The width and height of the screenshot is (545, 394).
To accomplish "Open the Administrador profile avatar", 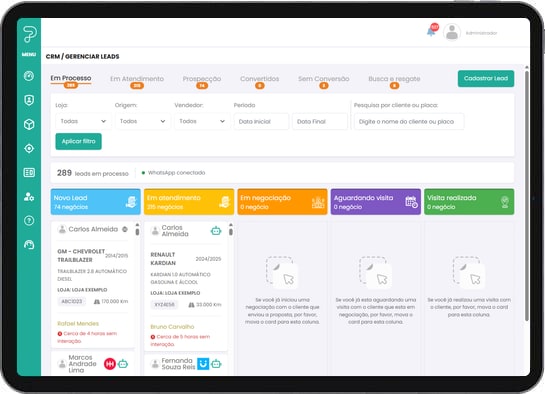I will [452, 33].
